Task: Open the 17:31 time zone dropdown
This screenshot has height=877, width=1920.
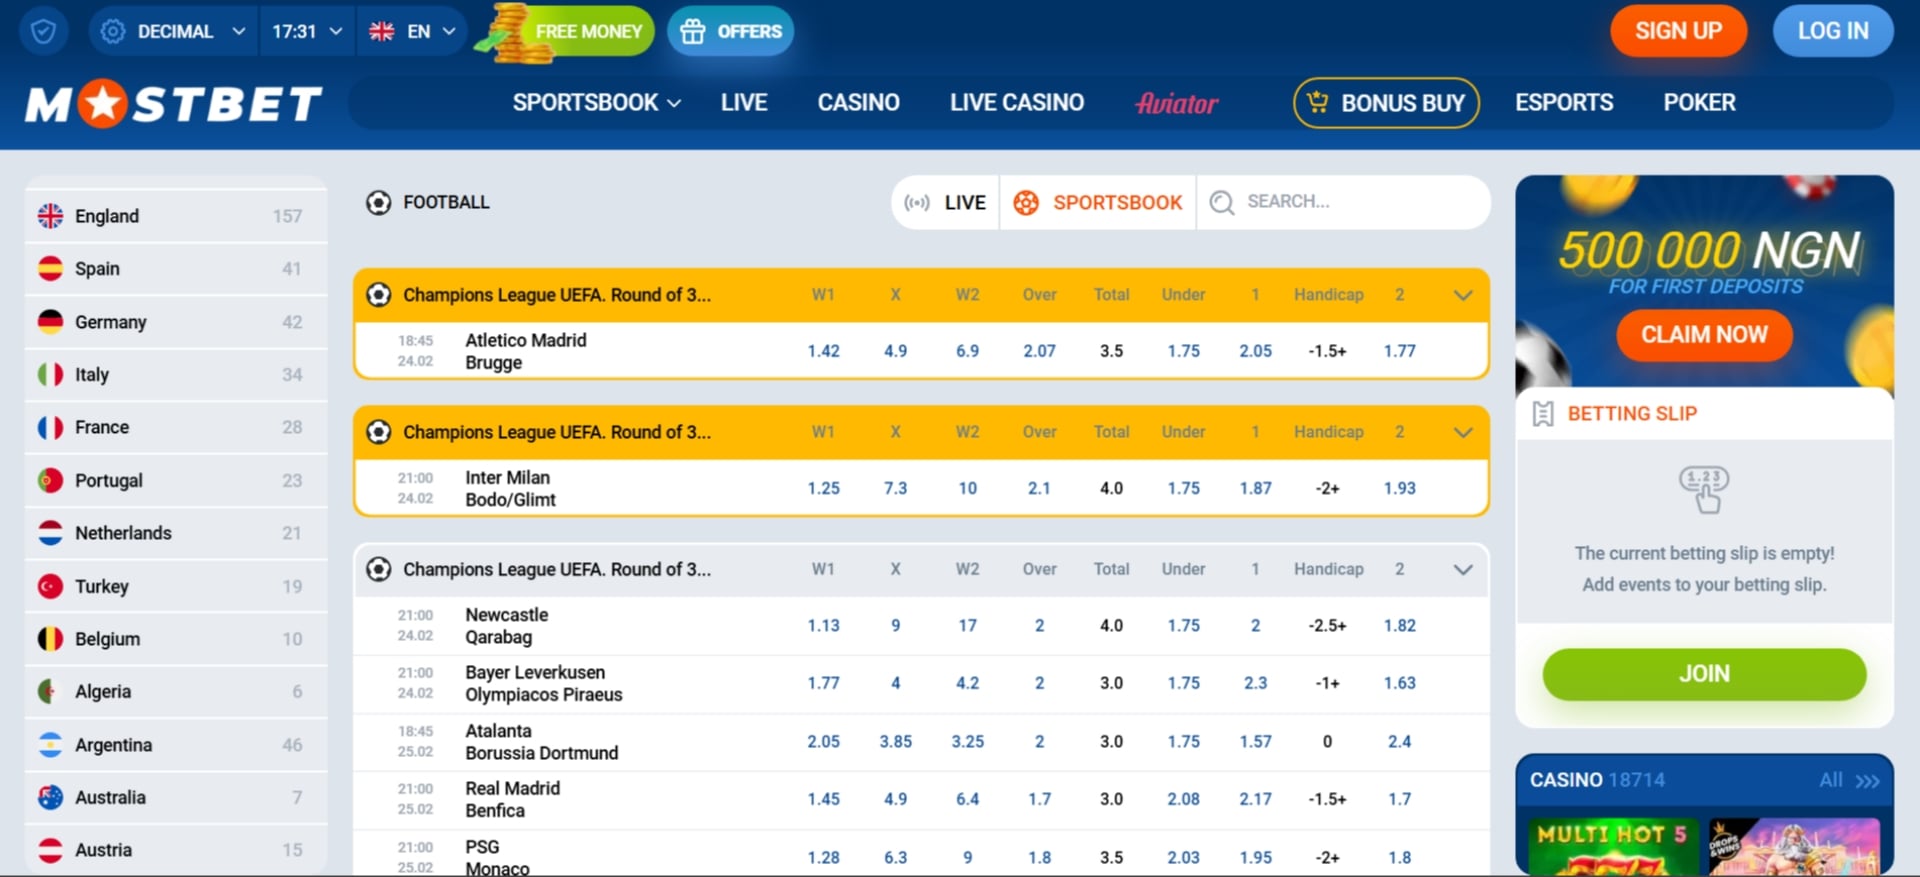Action: (x=307, y=31)
